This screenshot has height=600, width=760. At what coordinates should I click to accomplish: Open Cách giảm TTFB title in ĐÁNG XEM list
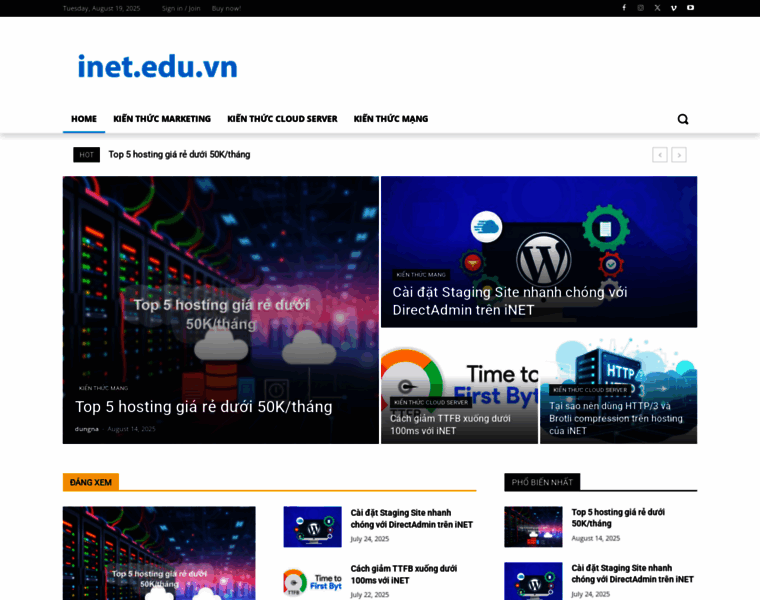point(404,574)
